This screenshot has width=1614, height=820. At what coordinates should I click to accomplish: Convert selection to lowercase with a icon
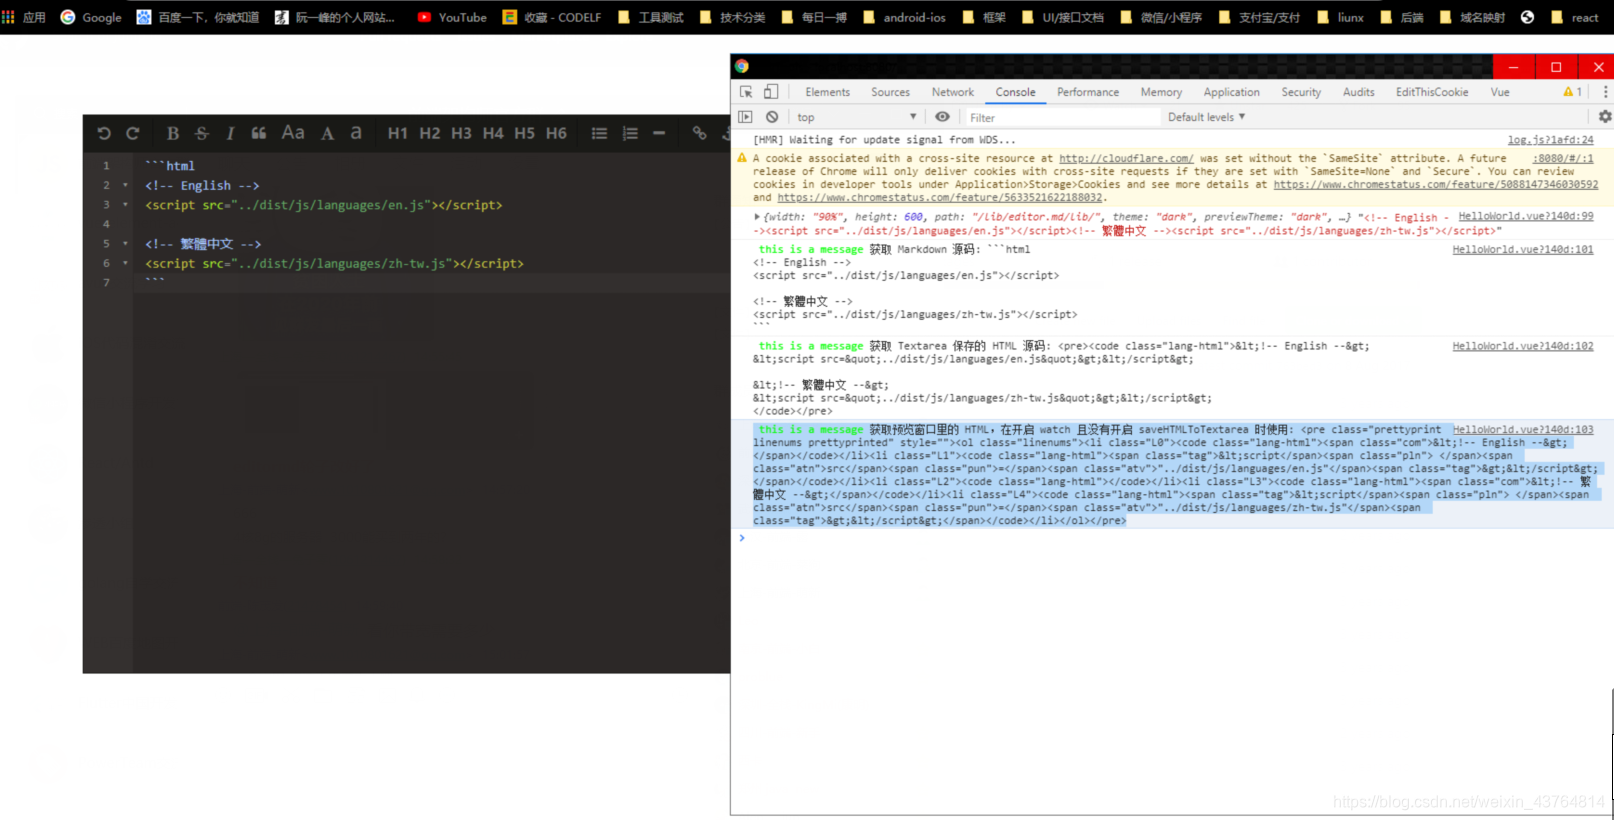point(356,133)
